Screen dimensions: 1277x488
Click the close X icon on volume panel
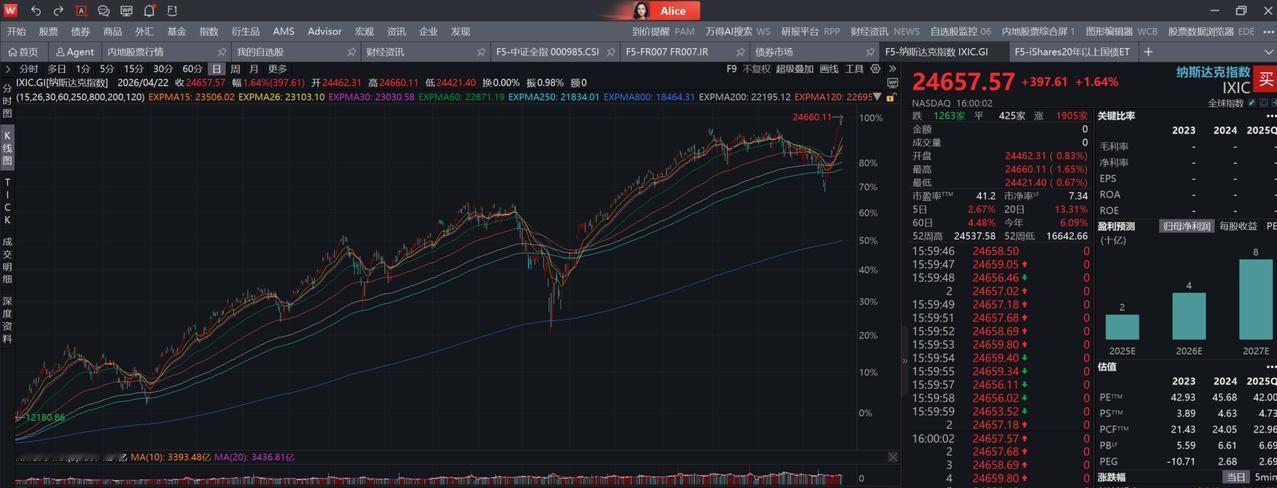coord(892,457)
